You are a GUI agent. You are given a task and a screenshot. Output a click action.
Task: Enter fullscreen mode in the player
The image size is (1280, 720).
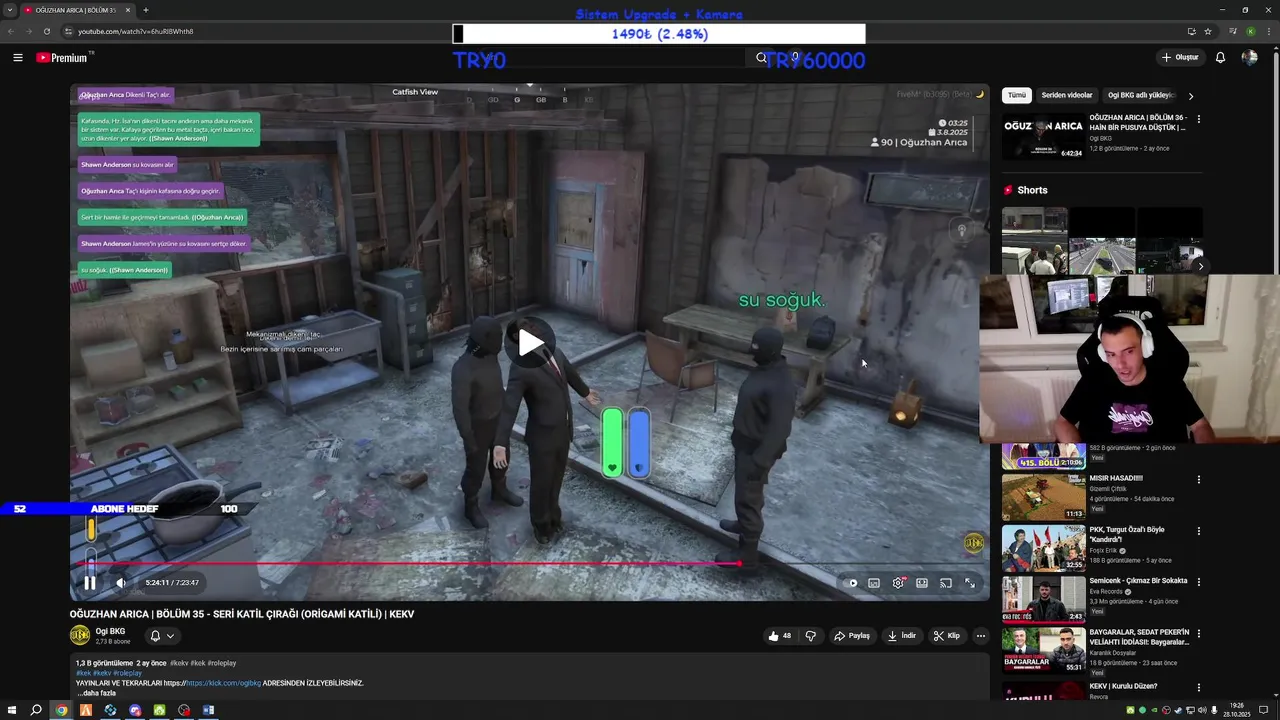tap(970, 583)
